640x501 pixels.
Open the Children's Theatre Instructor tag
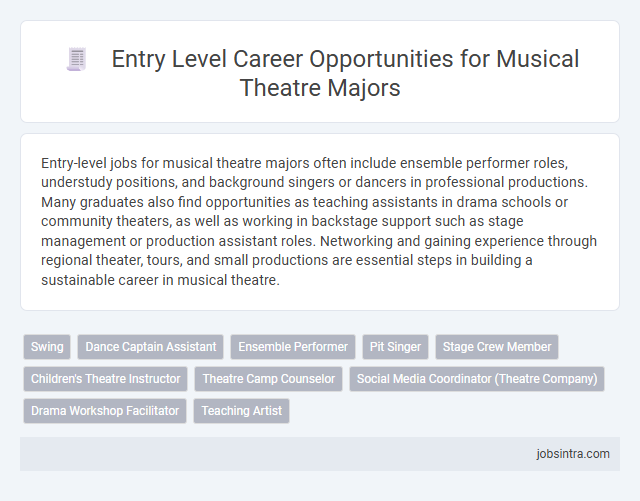tap(105, 379)
